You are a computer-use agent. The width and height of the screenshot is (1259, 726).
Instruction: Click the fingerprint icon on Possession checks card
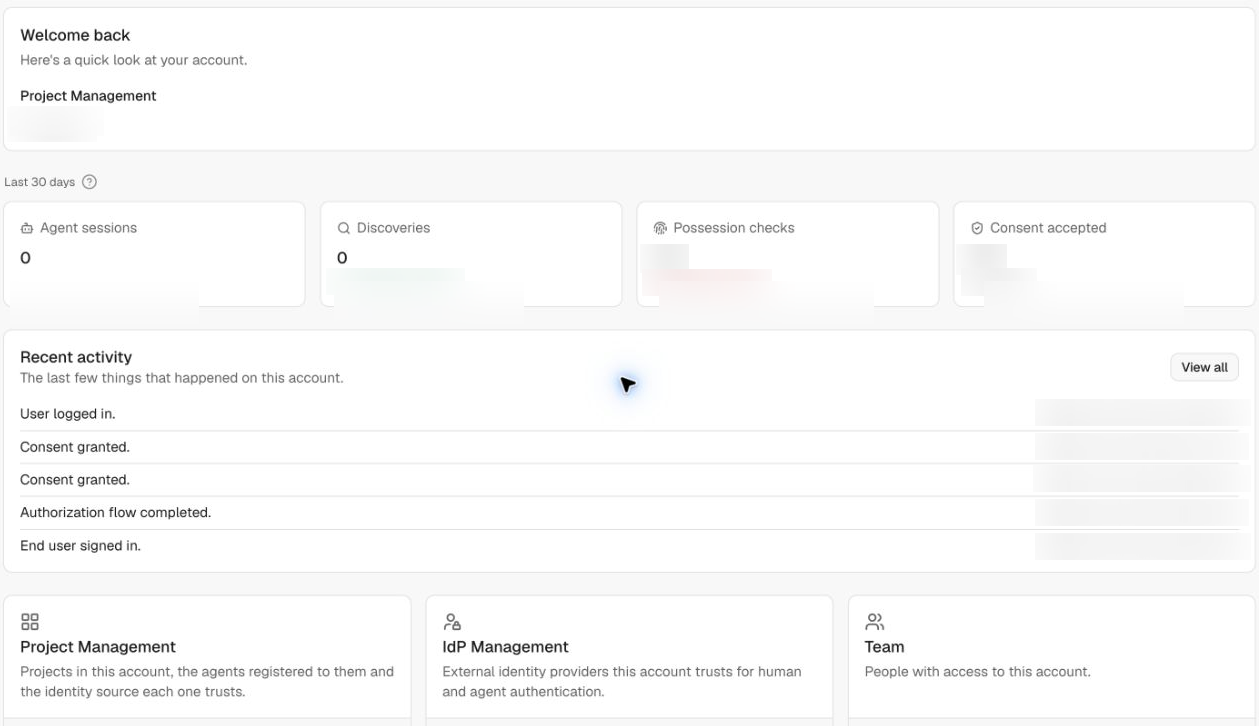point(660,228)
